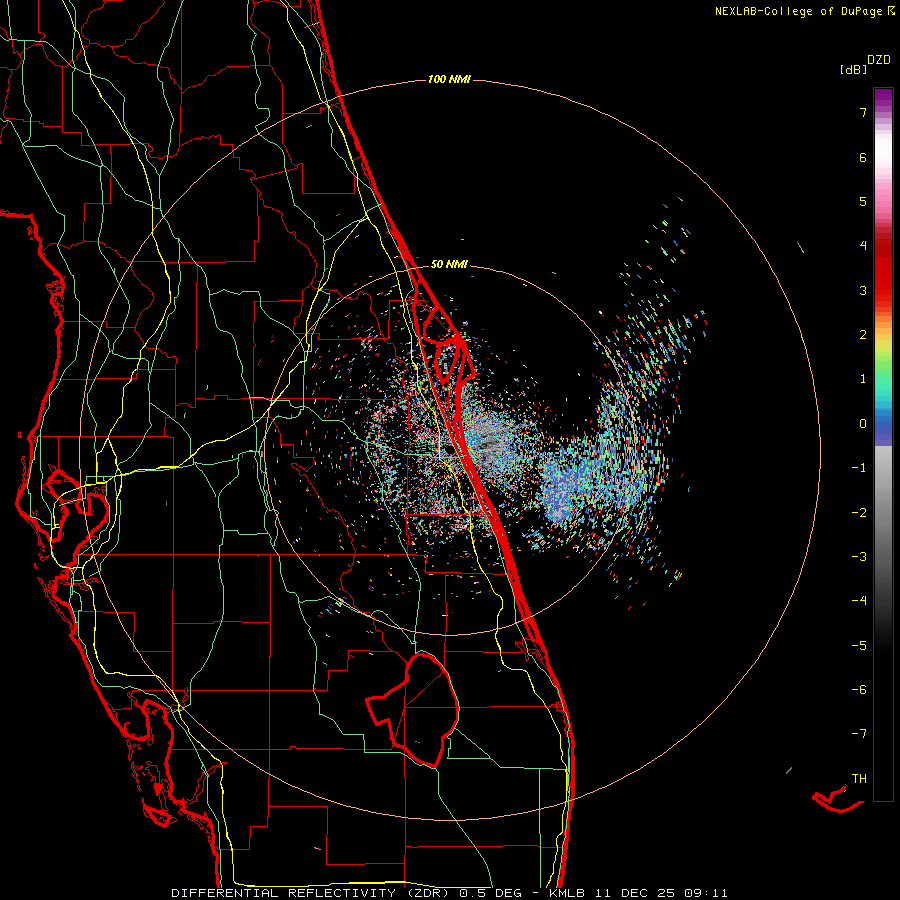The image size is (900, 900).
Task: Click the "09:11" timestamp
Action: coord(705,893)
